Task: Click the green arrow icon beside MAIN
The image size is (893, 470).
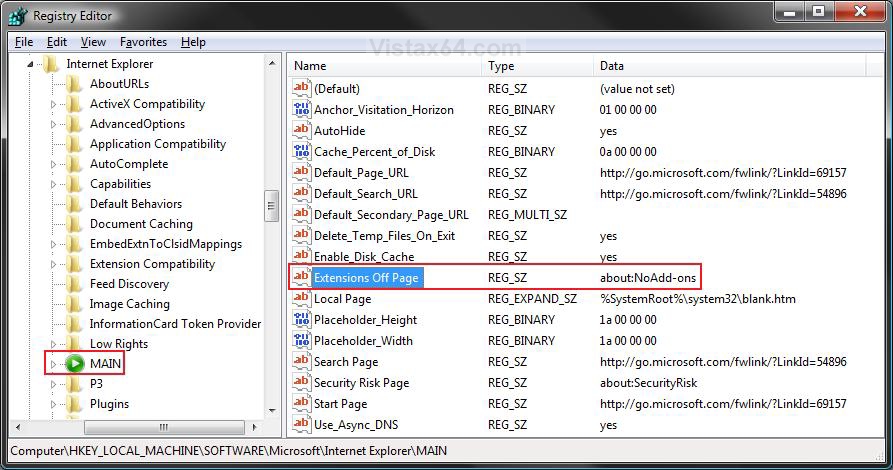Action: (75, 364)
